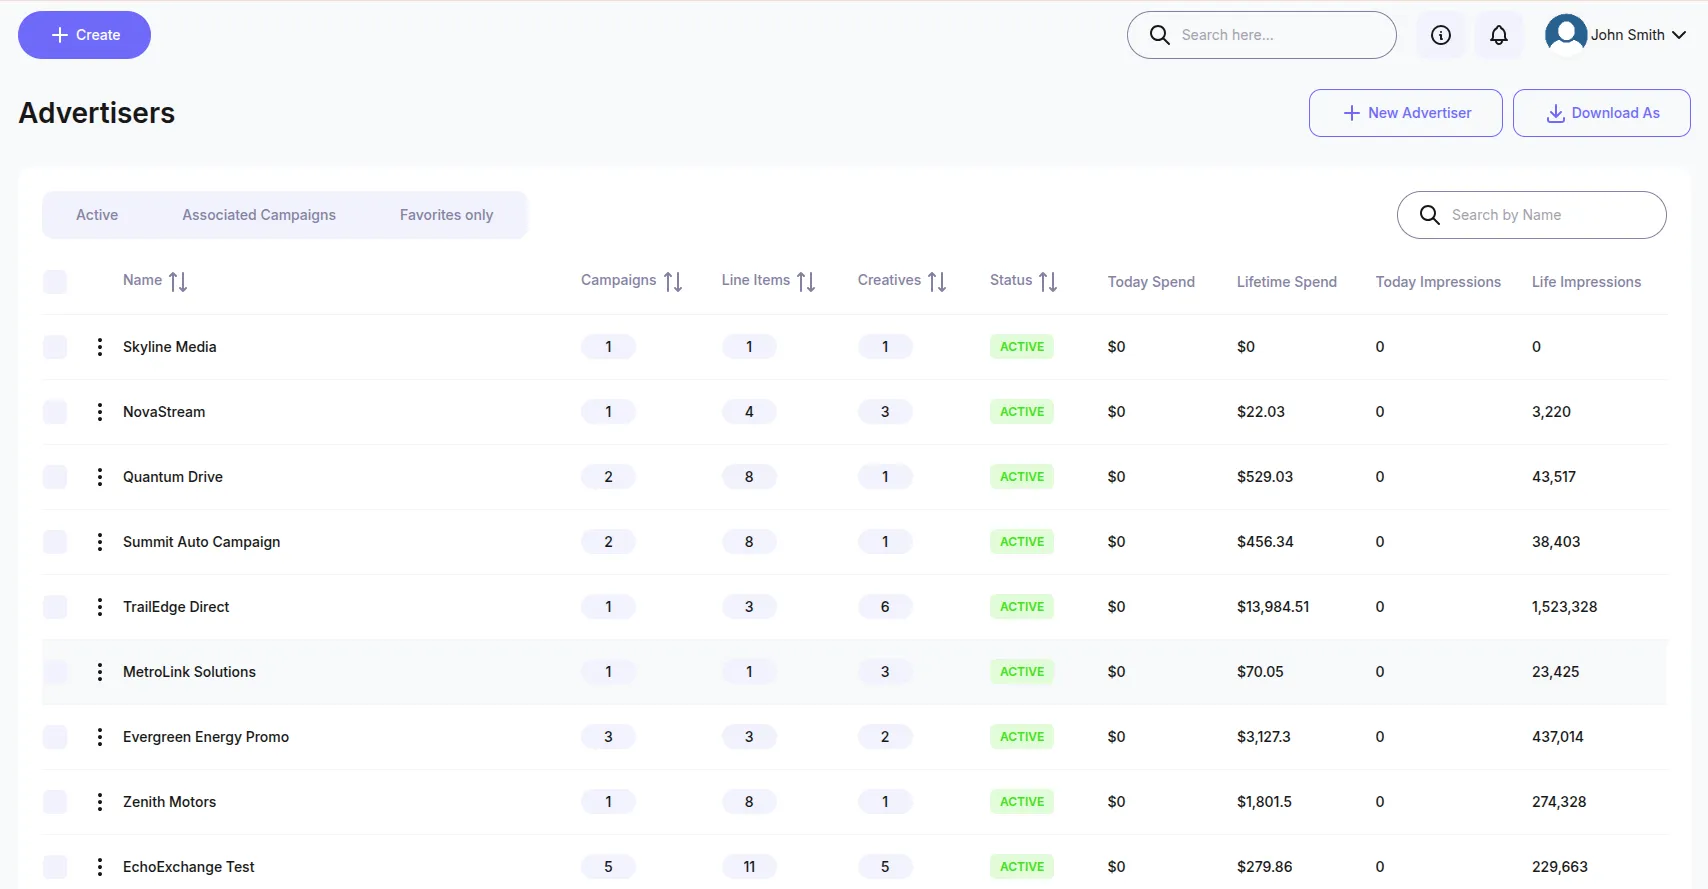Click the magnifier icon in top search

(x=1160, y=35)
